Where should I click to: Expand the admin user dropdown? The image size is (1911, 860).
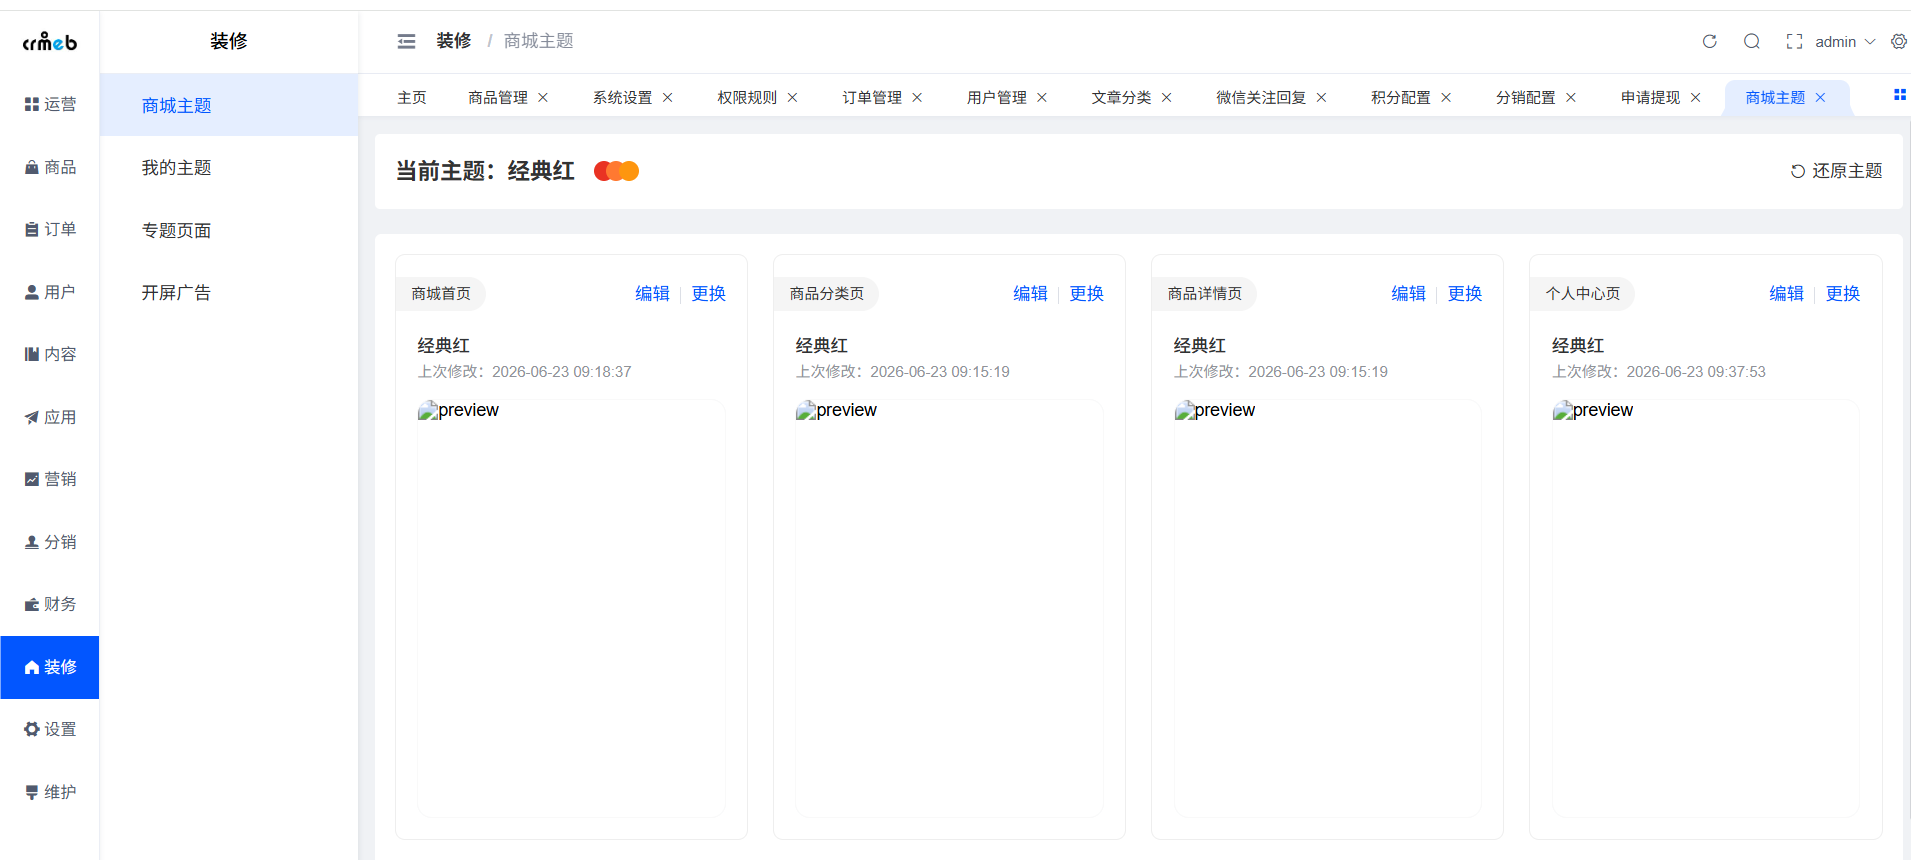coord(1845,41)
